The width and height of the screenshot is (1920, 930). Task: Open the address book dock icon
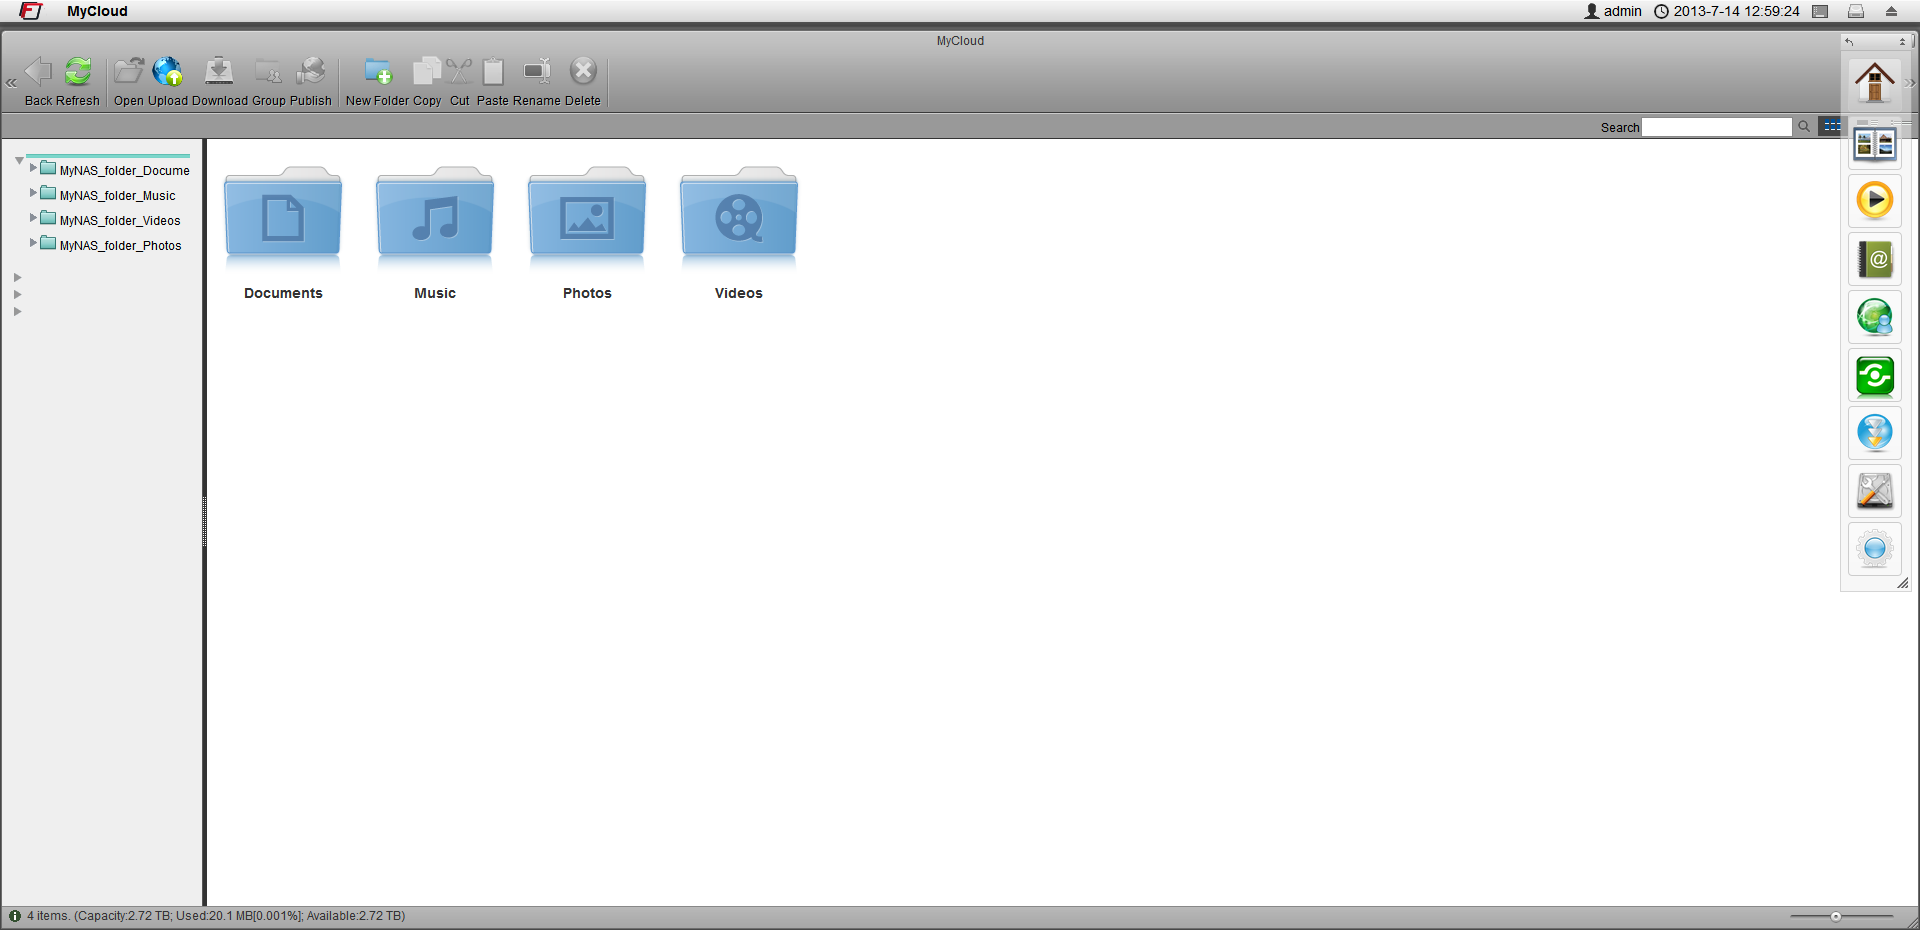point(1875,259)
